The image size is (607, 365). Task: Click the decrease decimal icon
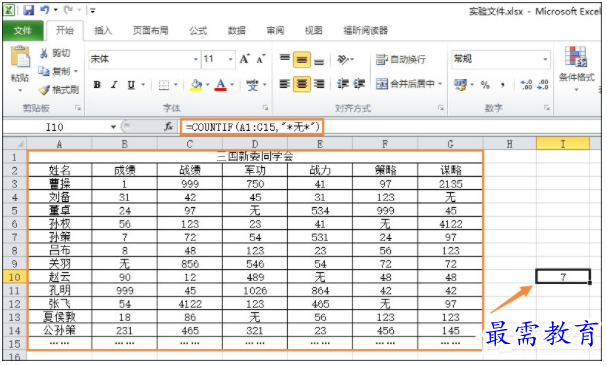pos(543,84)
